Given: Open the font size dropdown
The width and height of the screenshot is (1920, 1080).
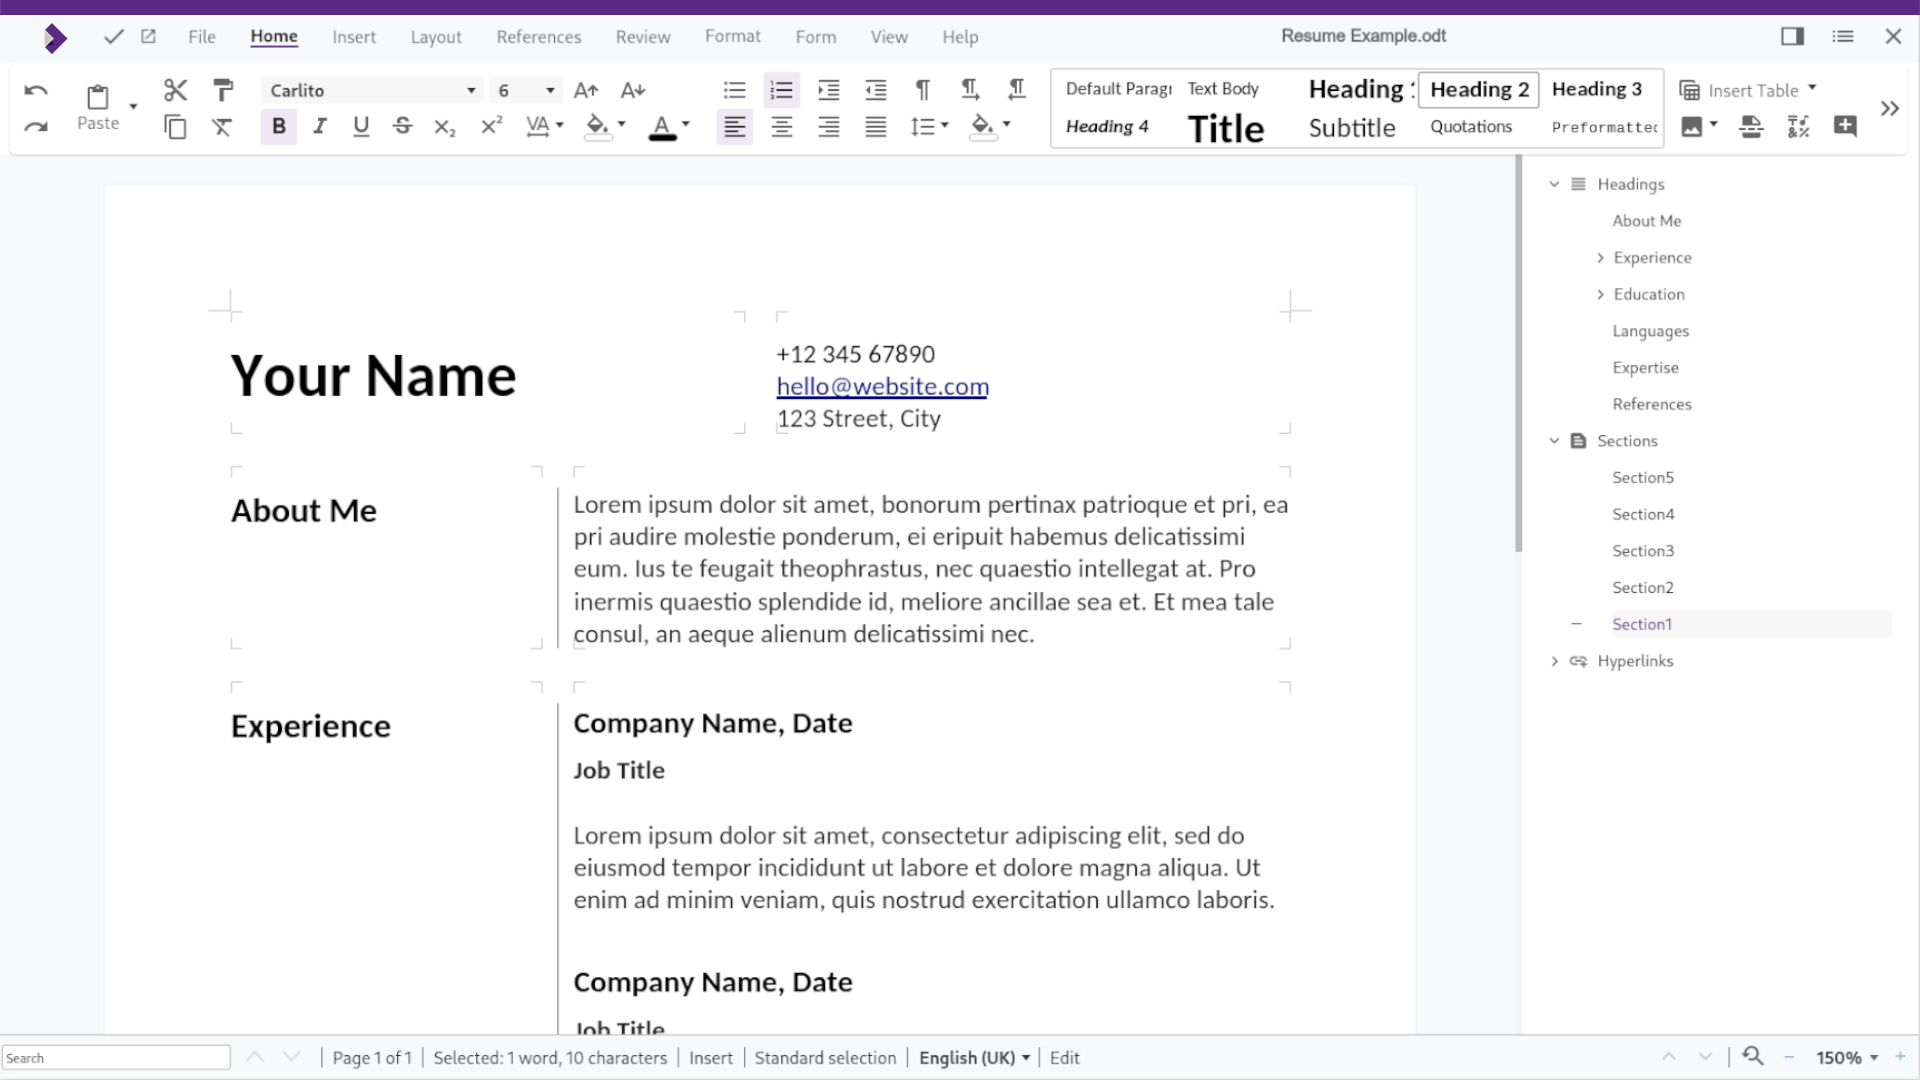Looking at the screenshot, I should click(550, 91).
